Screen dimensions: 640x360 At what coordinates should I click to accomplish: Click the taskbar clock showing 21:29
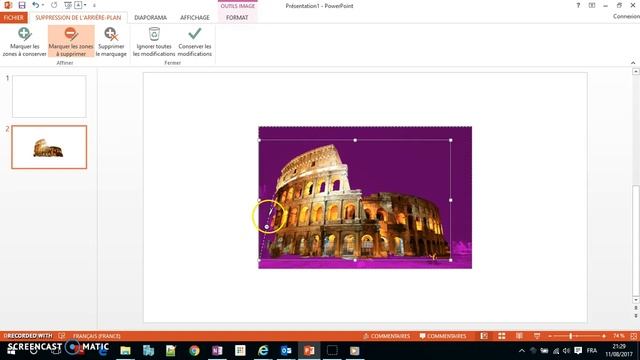[x=619, y=351]
